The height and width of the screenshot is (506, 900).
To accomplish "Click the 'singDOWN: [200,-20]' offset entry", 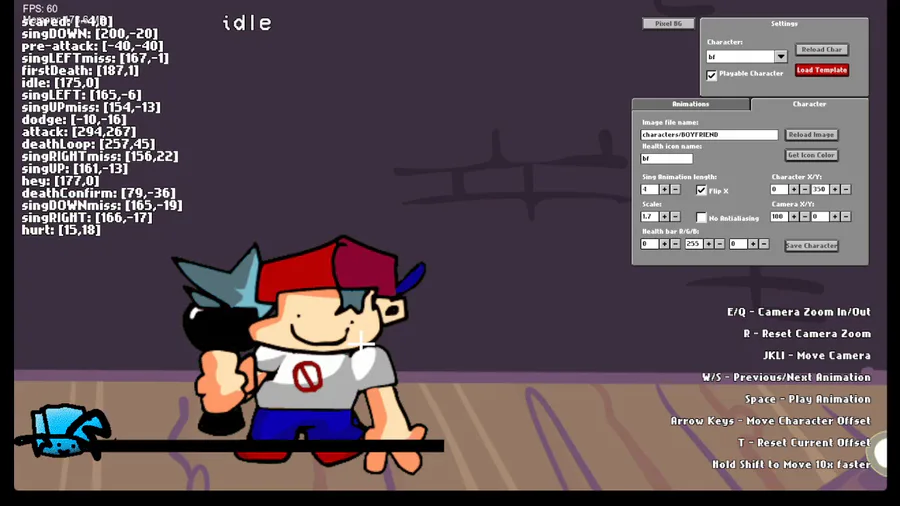I will pos(90,34).
